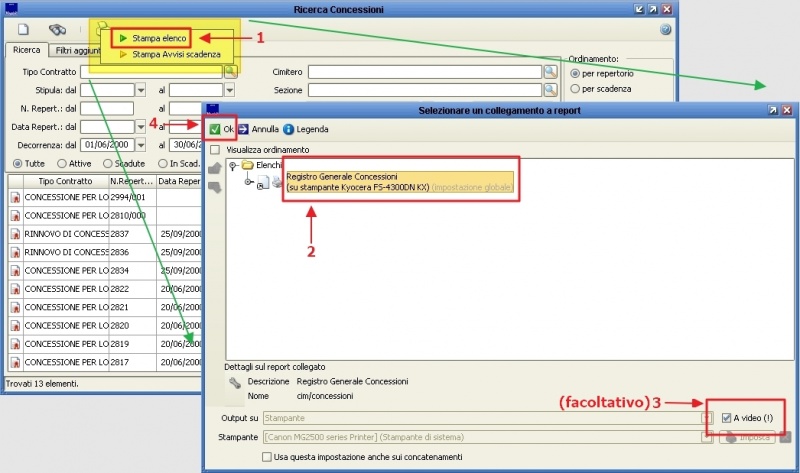
Task: Click the PDF icon of row 2834
Action: tap(15, 271)
